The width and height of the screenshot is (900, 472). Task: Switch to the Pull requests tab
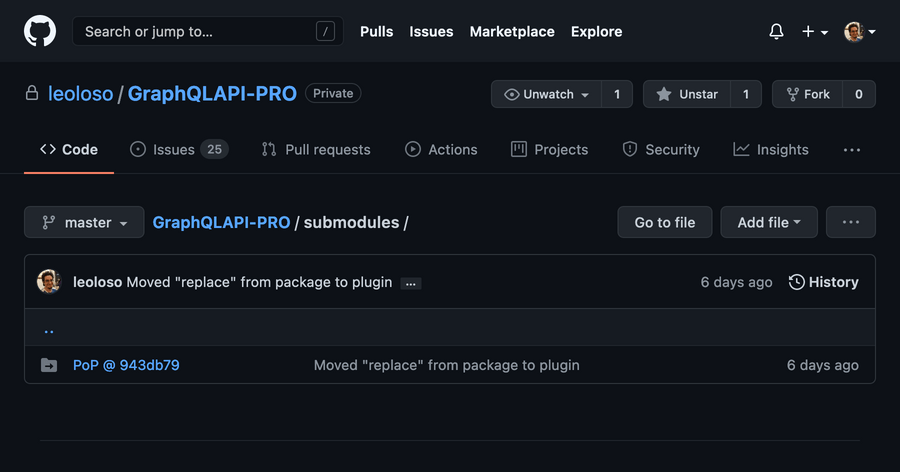pyautogui.click(x=316, y=150)
